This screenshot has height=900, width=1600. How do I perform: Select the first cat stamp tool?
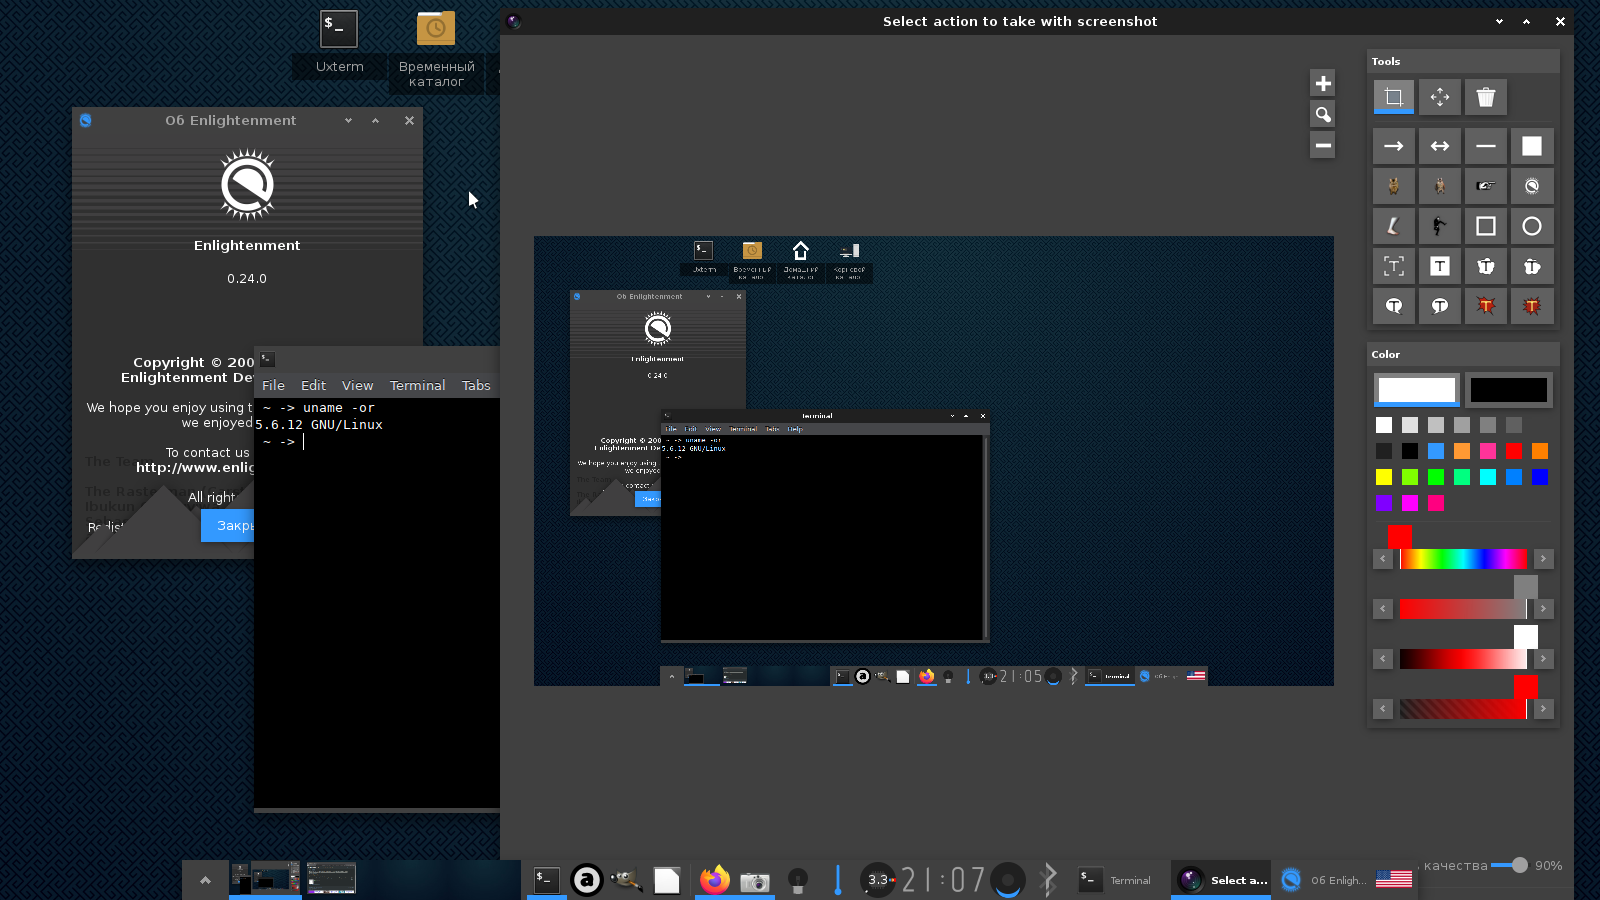tap(1393, 186)
